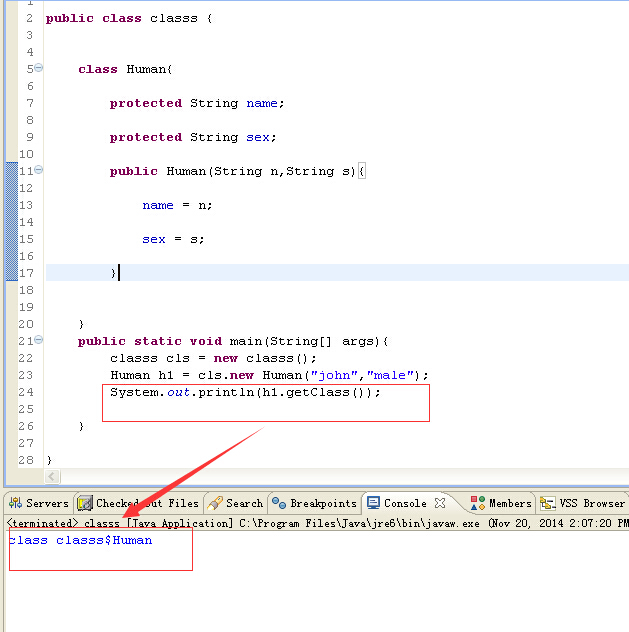Click the 'public static void main' line

tap(233, 341)
